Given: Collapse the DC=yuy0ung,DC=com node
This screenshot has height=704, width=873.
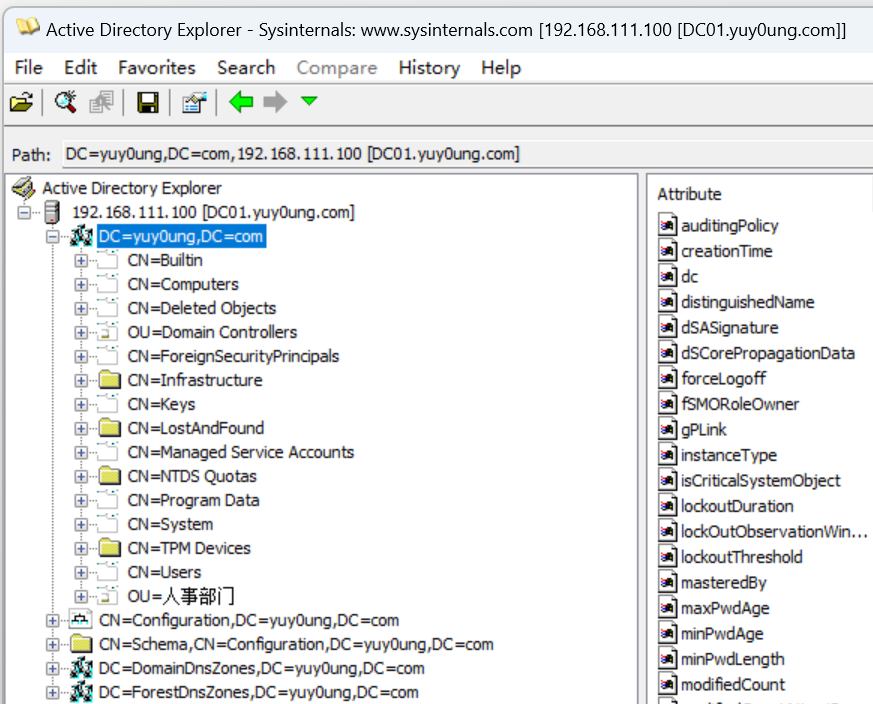Looking at the screenshot, I should click(53, 237).
